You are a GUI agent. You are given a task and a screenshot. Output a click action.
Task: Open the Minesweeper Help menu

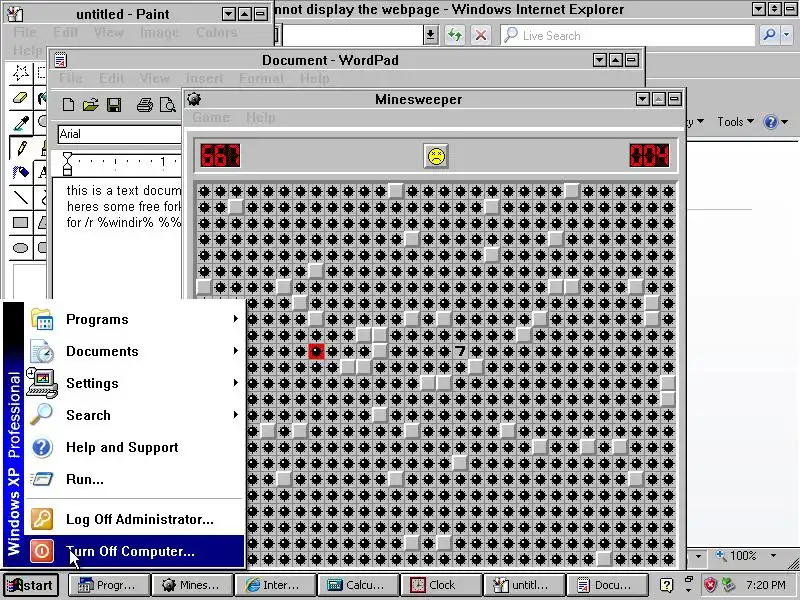(261, 117)
